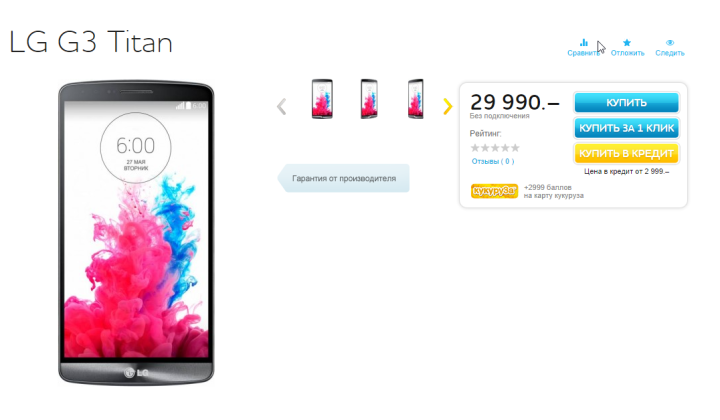
Task: Select the third phone thumbnail
Action: point(416,99)
